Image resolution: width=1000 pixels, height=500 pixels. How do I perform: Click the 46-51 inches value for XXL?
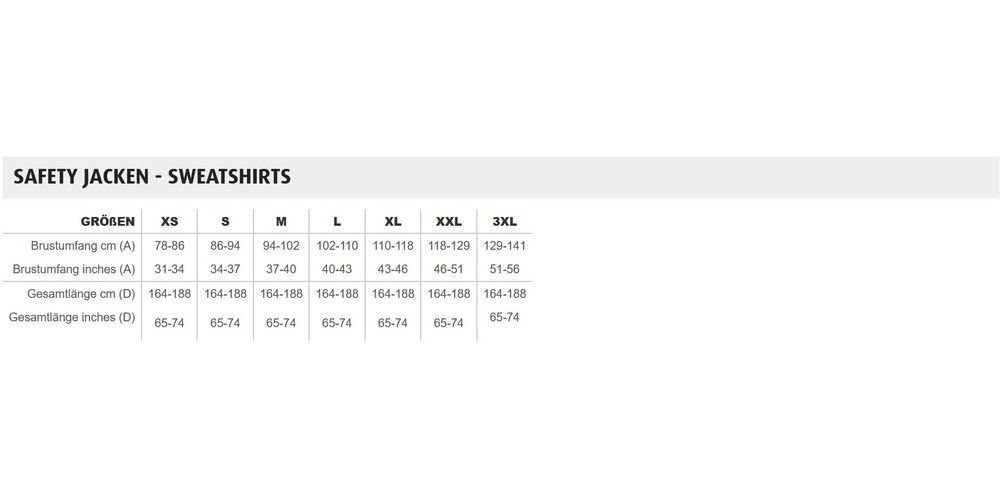(x=448, y=269)
